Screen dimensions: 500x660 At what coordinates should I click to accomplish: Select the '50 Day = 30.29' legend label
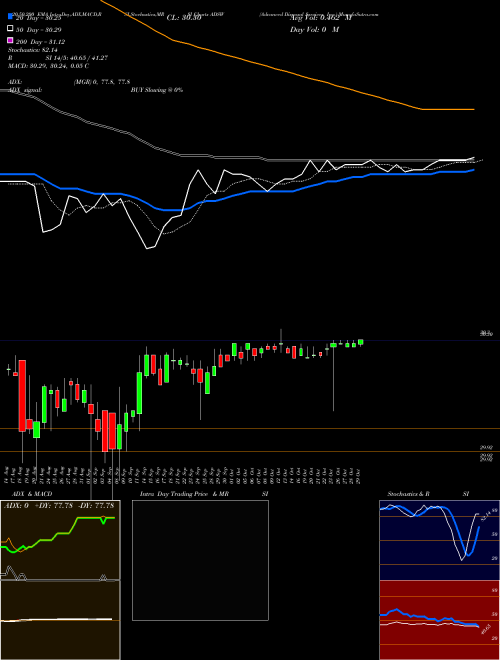[39, 30]
